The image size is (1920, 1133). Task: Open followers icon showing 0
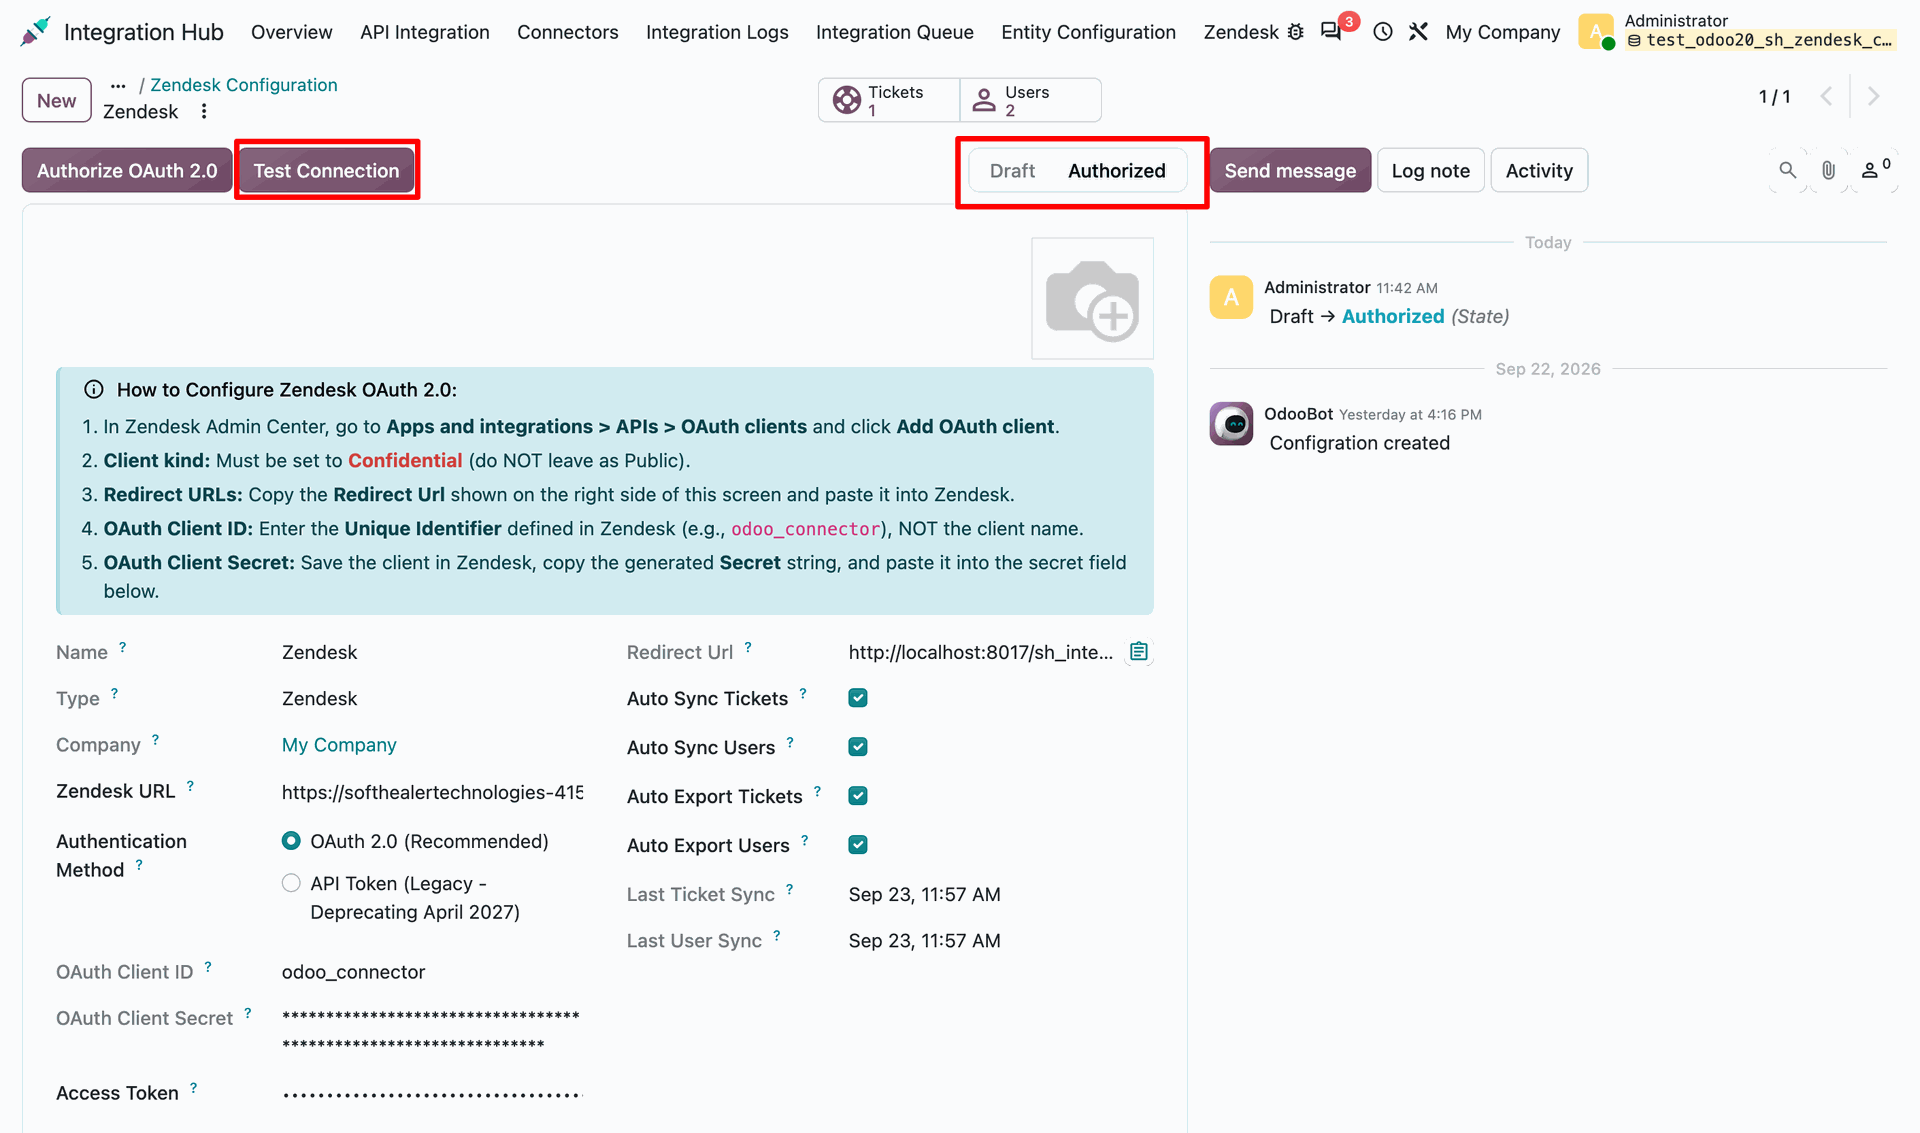coord(1874,170)
